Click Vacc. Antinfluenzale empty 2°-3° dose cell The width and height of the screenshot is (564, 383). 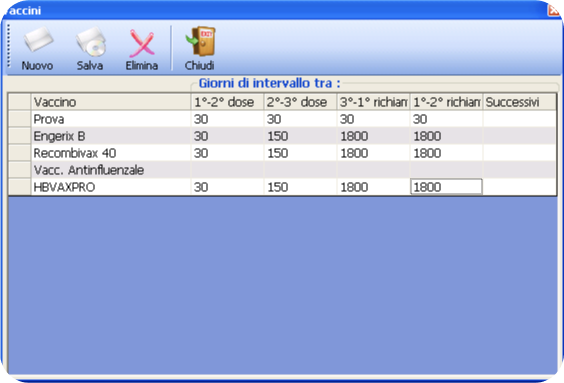click(x=300, y=170)
